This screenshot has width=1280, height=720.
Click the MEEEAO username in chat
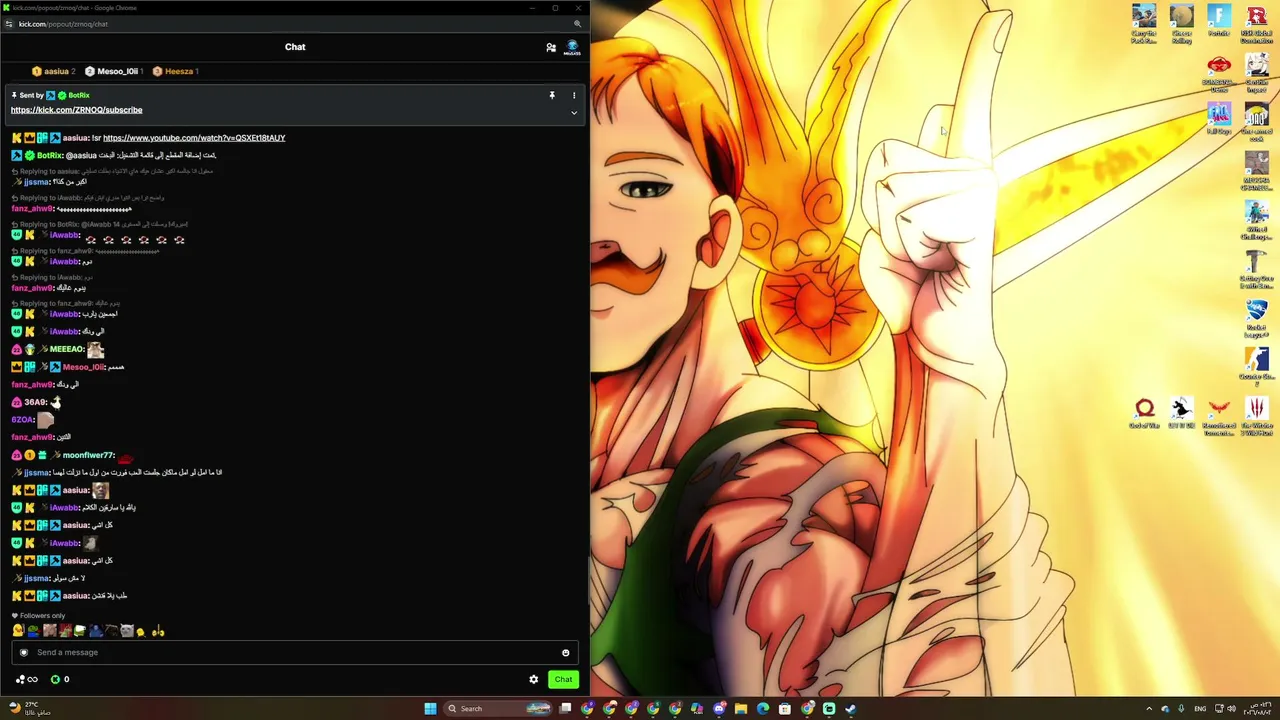coord(66,349)
